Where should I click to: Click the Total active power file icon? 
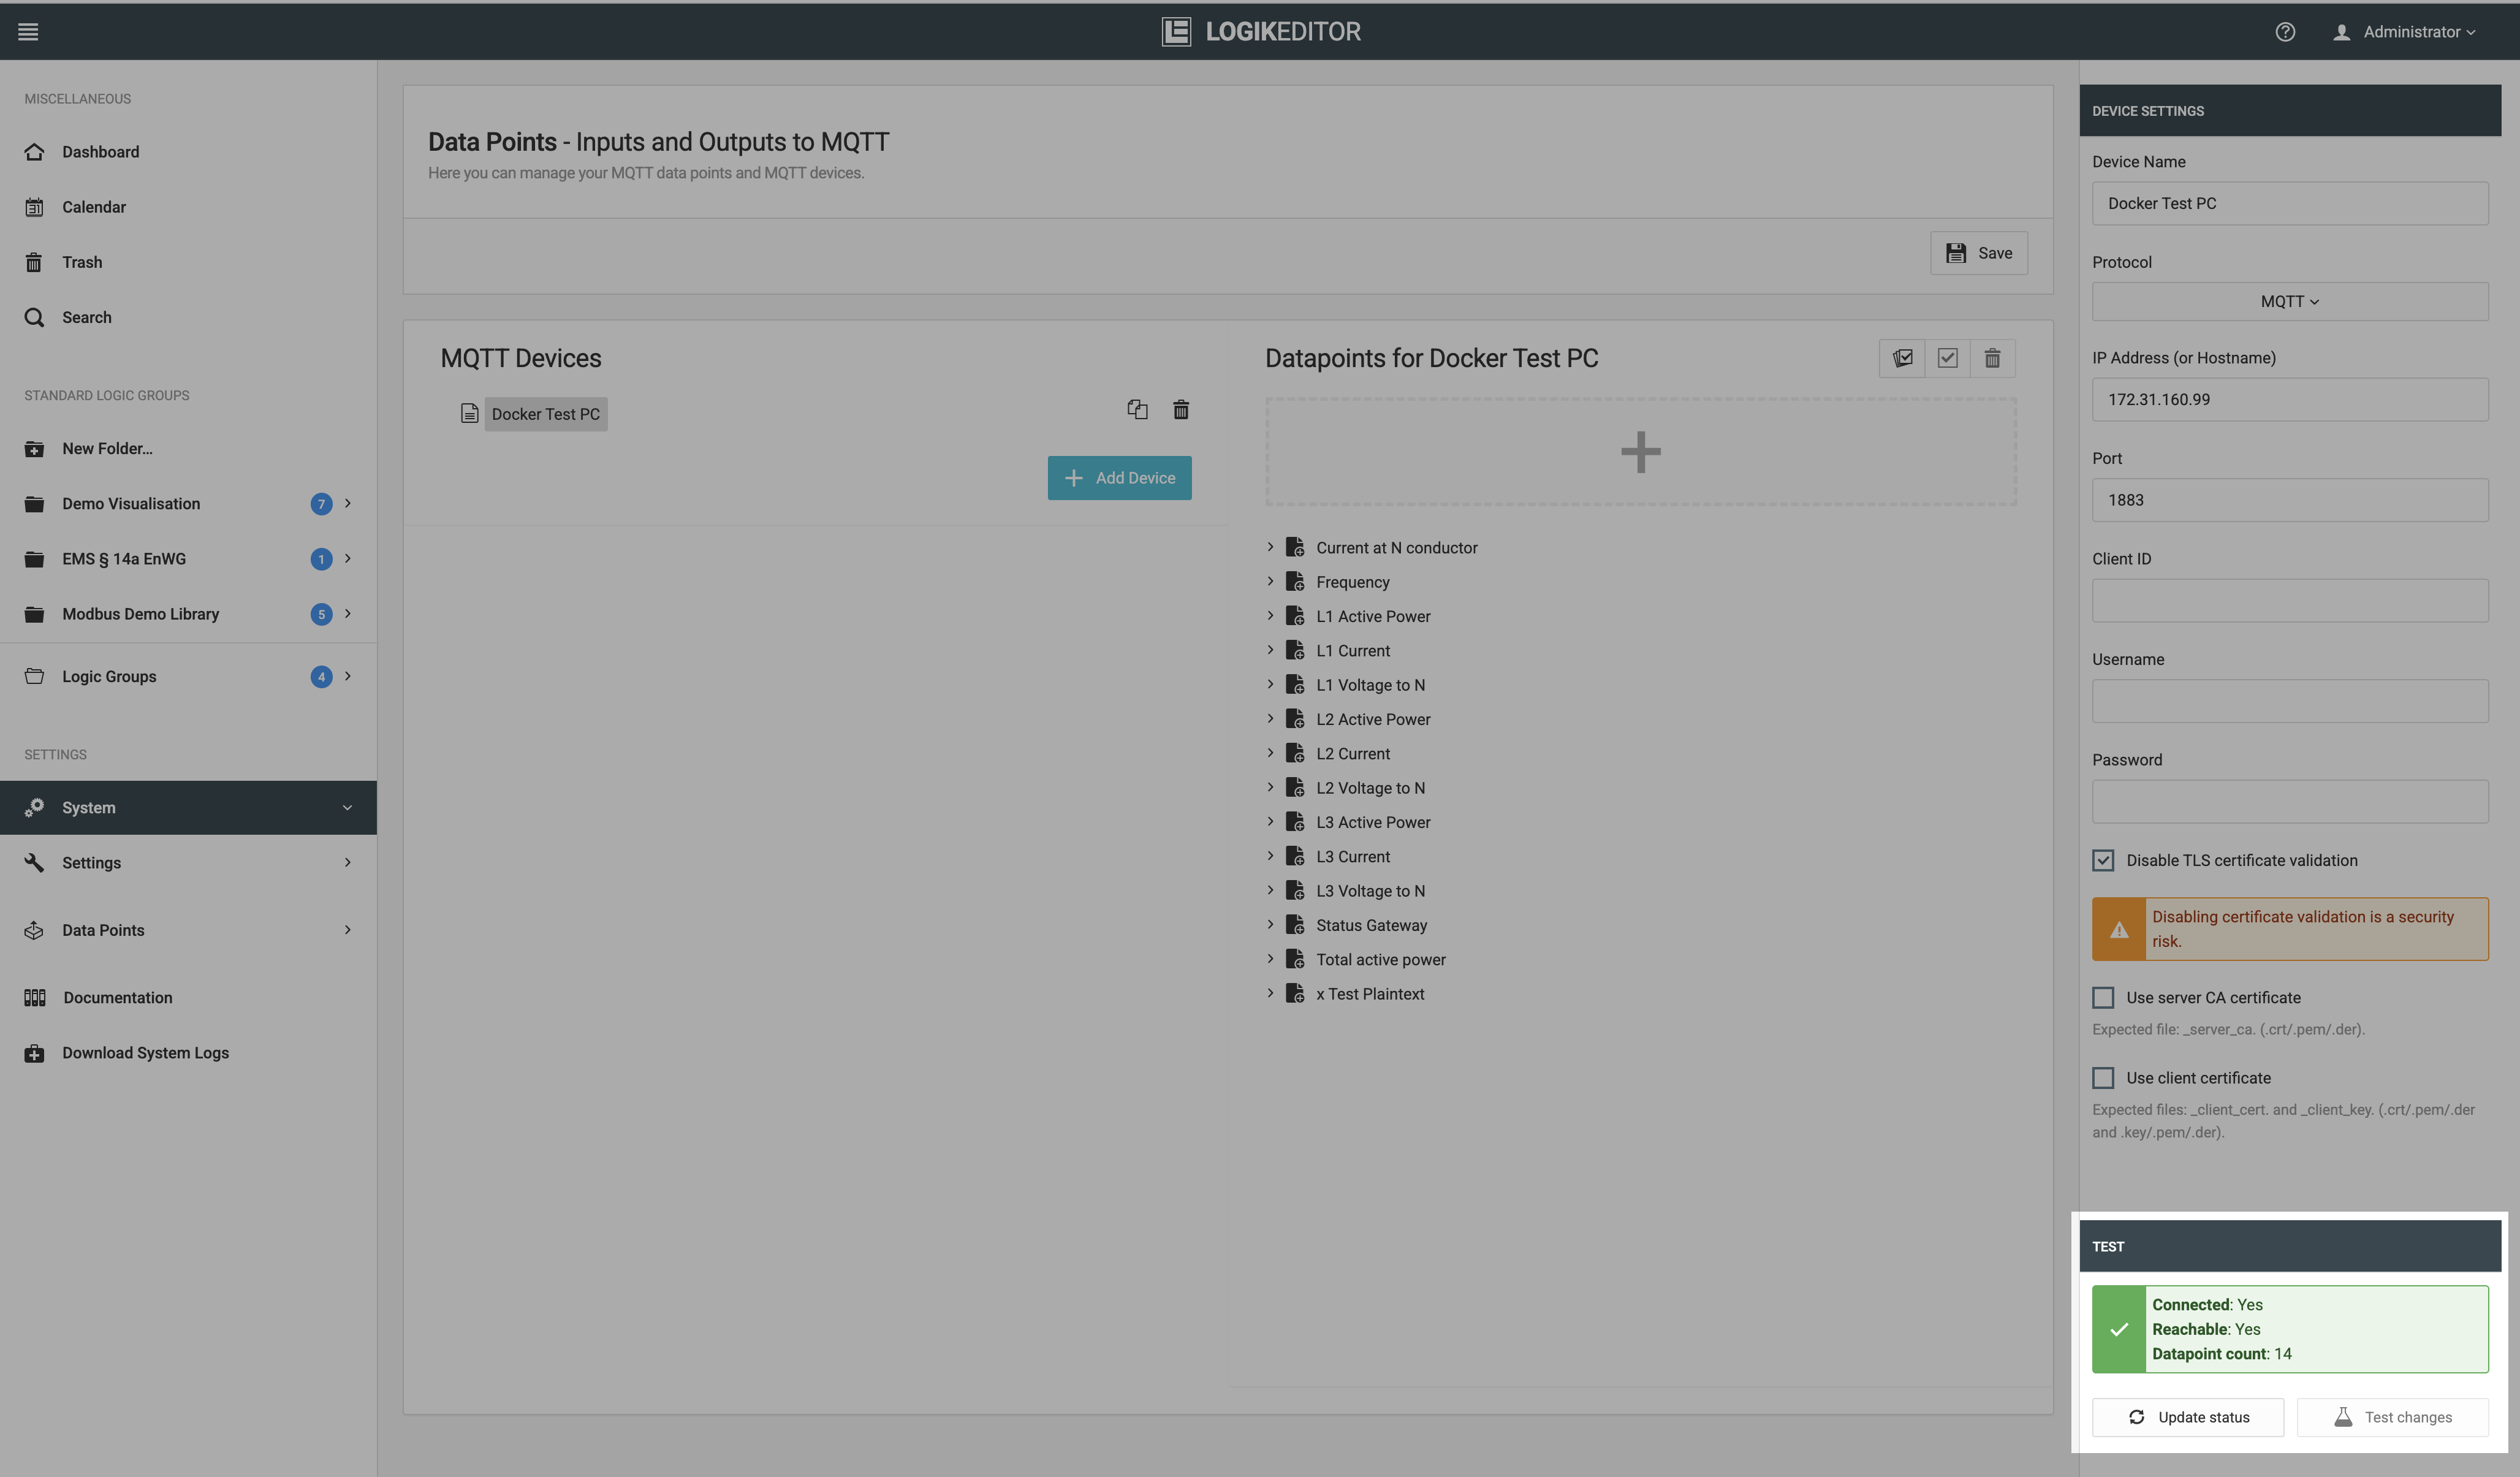point(1295,959)
